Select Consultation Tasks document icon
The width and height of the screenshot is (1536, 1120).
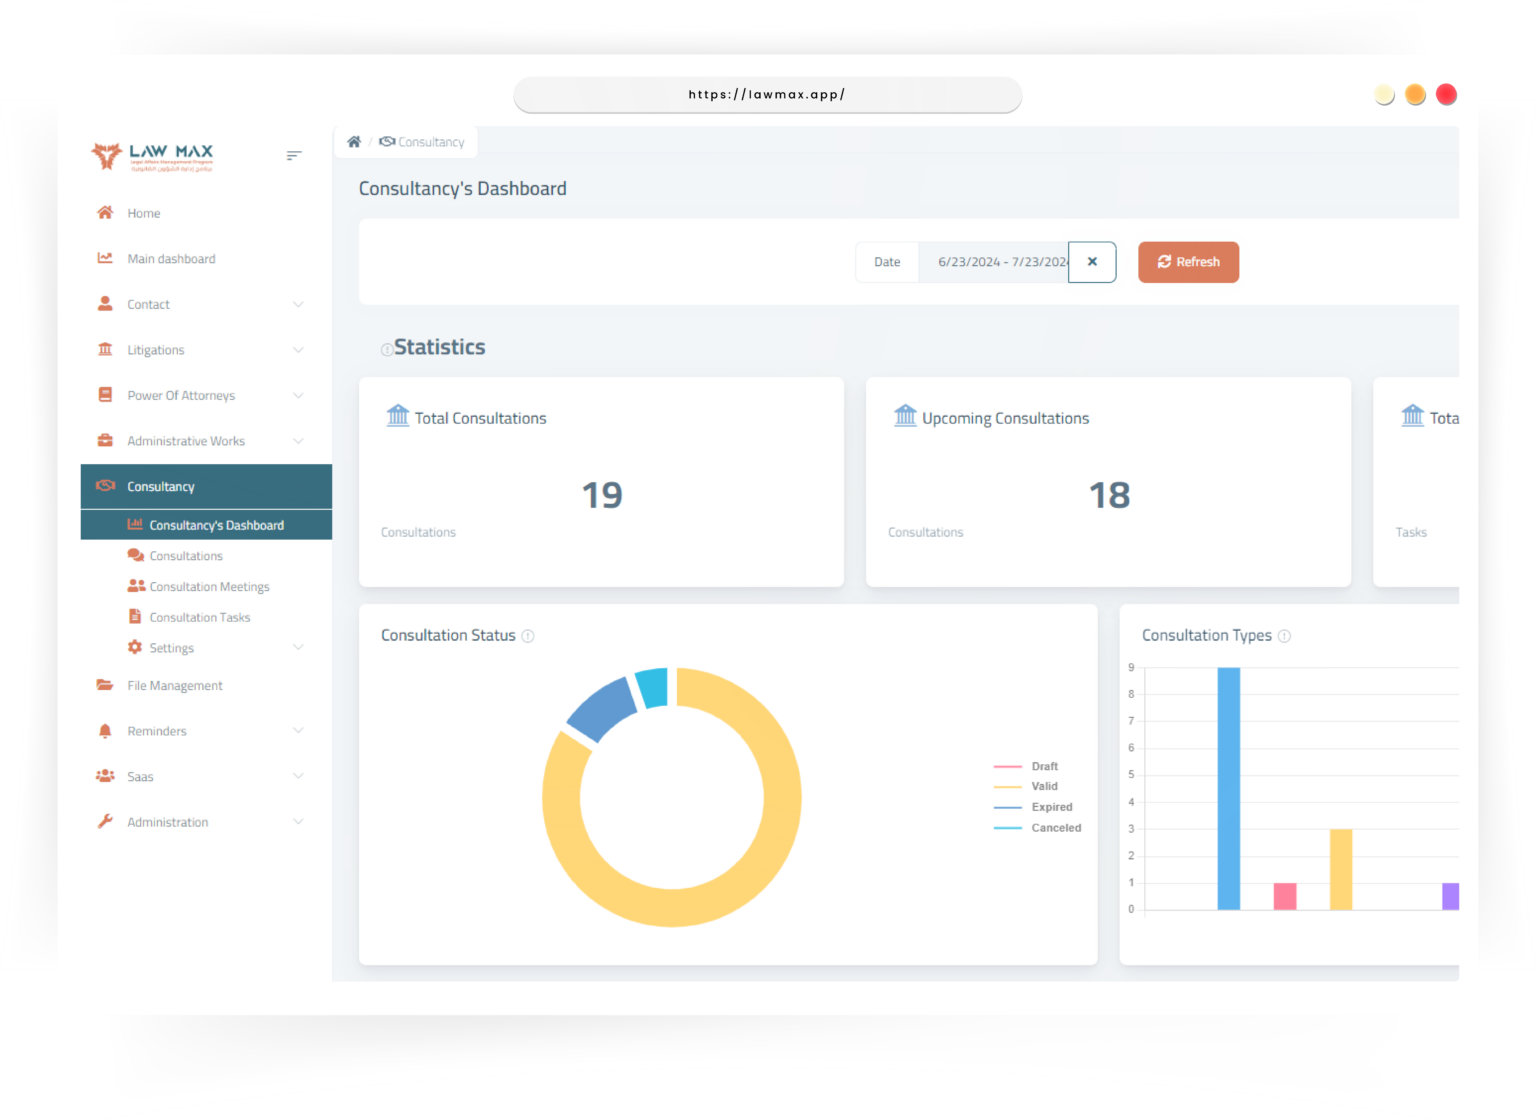coord(135,616)
